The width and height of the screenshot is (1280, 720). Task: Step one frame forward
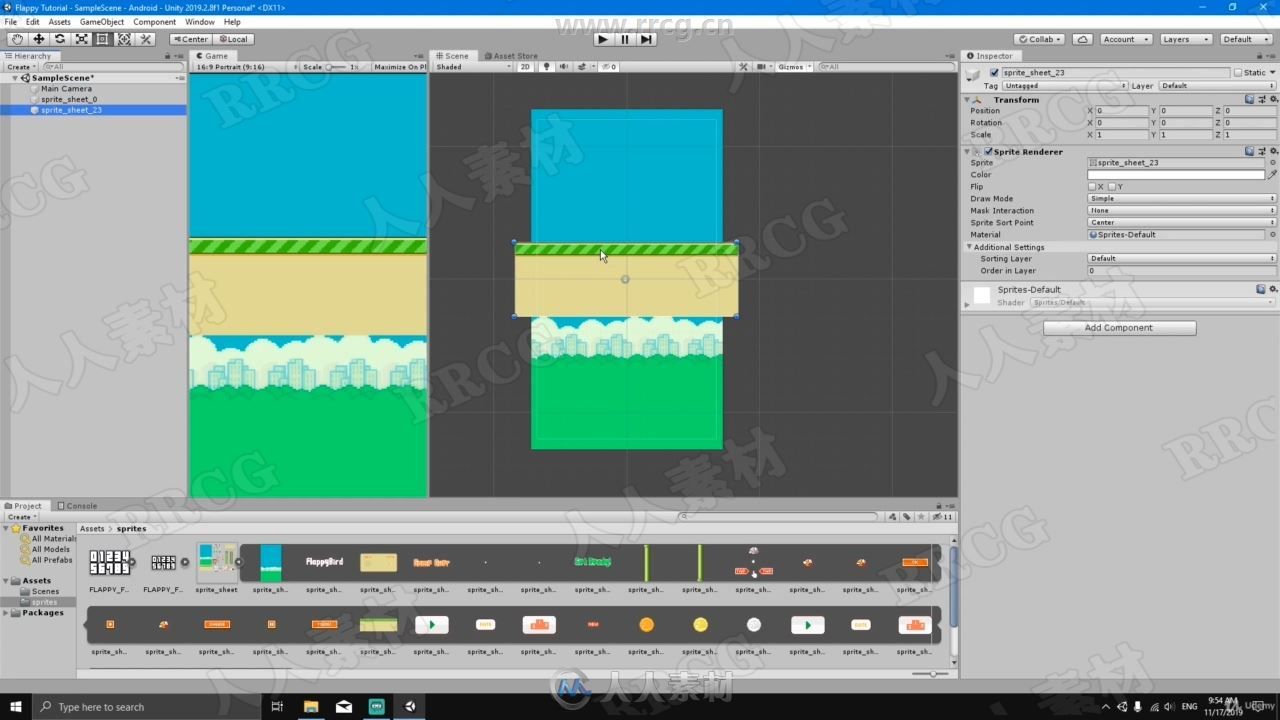(x=647, y=39)
